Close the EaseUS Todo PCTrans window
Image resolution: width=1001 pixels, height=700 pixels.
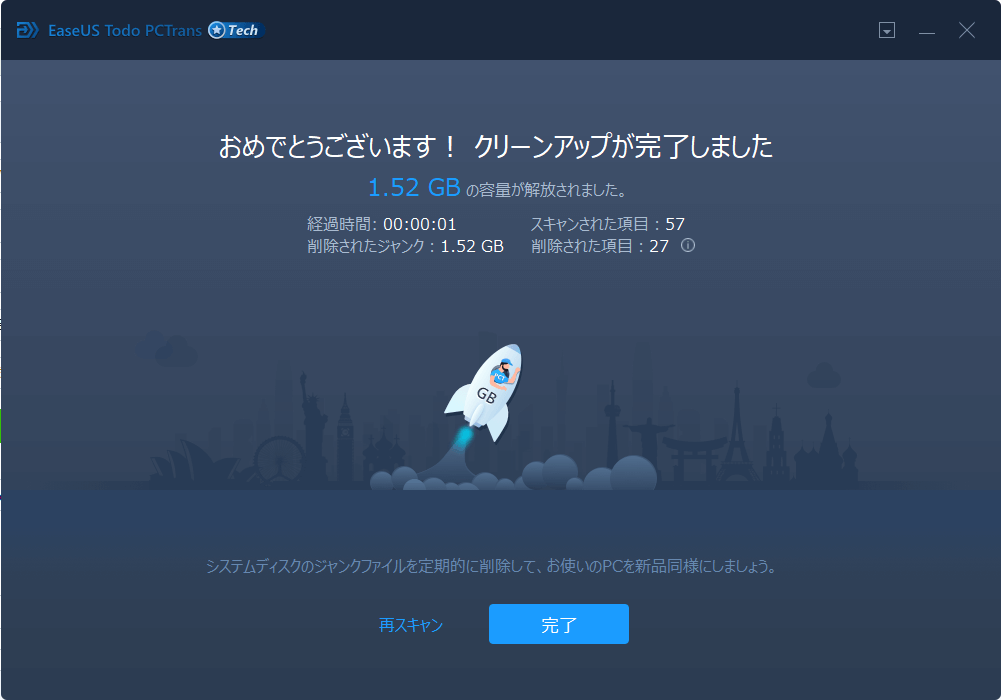coord(967,31)
